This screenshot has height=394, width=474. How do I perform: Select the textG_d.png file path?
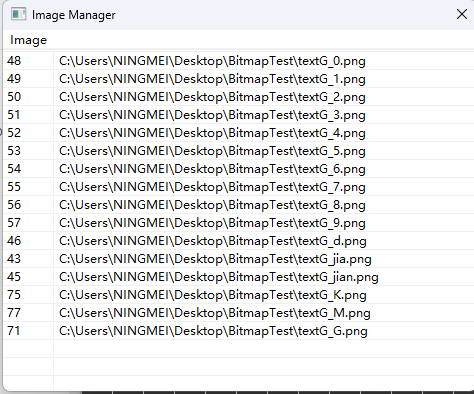point(213,241)
